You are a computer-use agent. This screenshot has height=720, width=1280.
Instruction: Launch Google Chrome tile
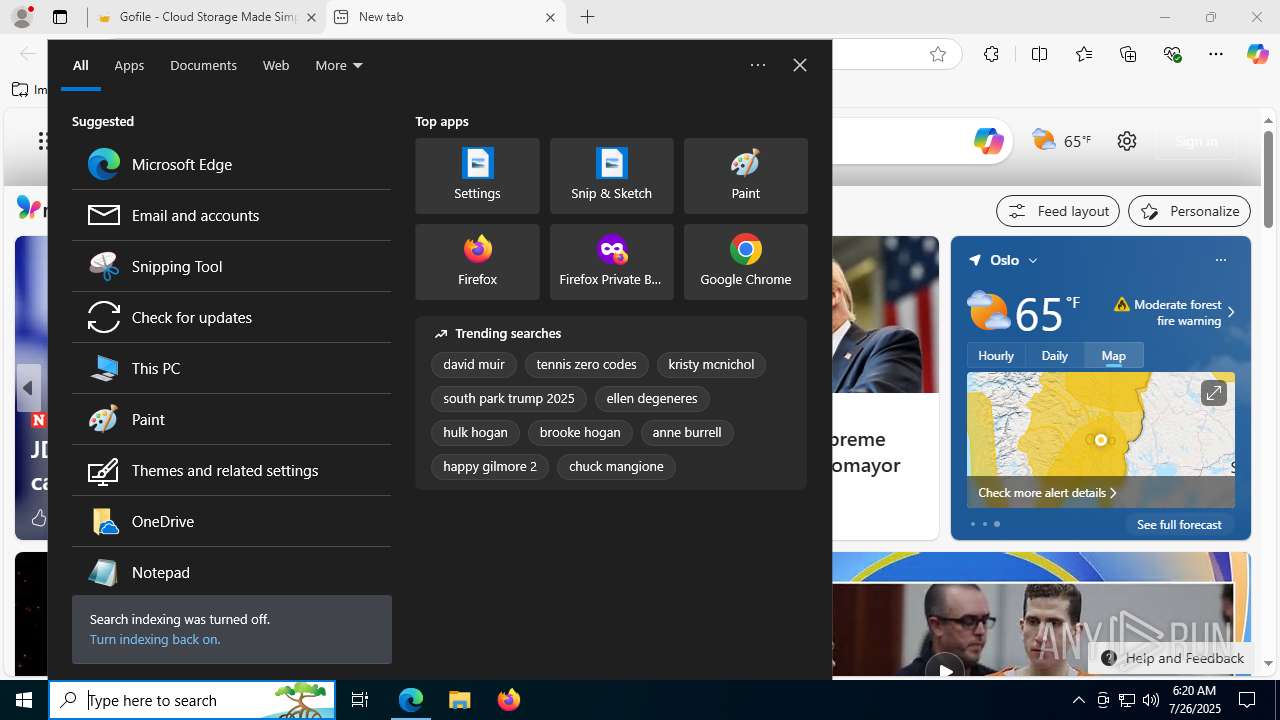[745, 262]
